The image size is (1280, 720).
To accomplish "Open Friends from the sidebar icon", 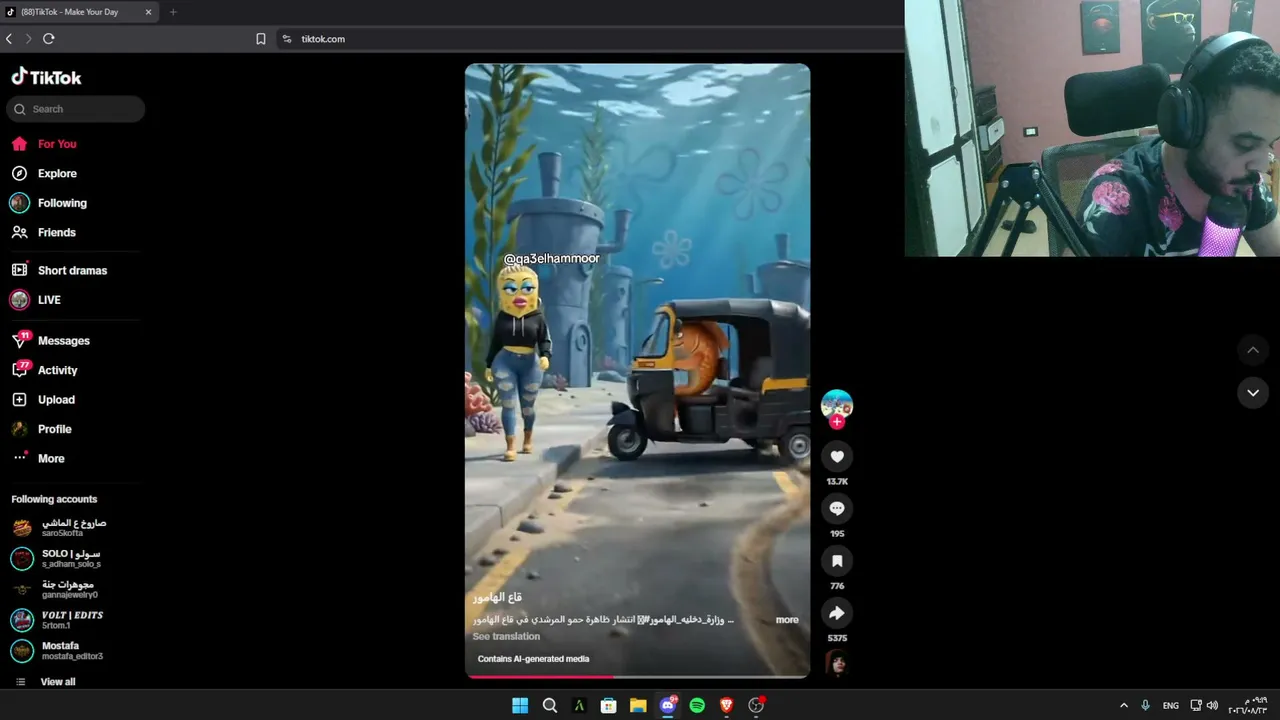I will 19,232.
